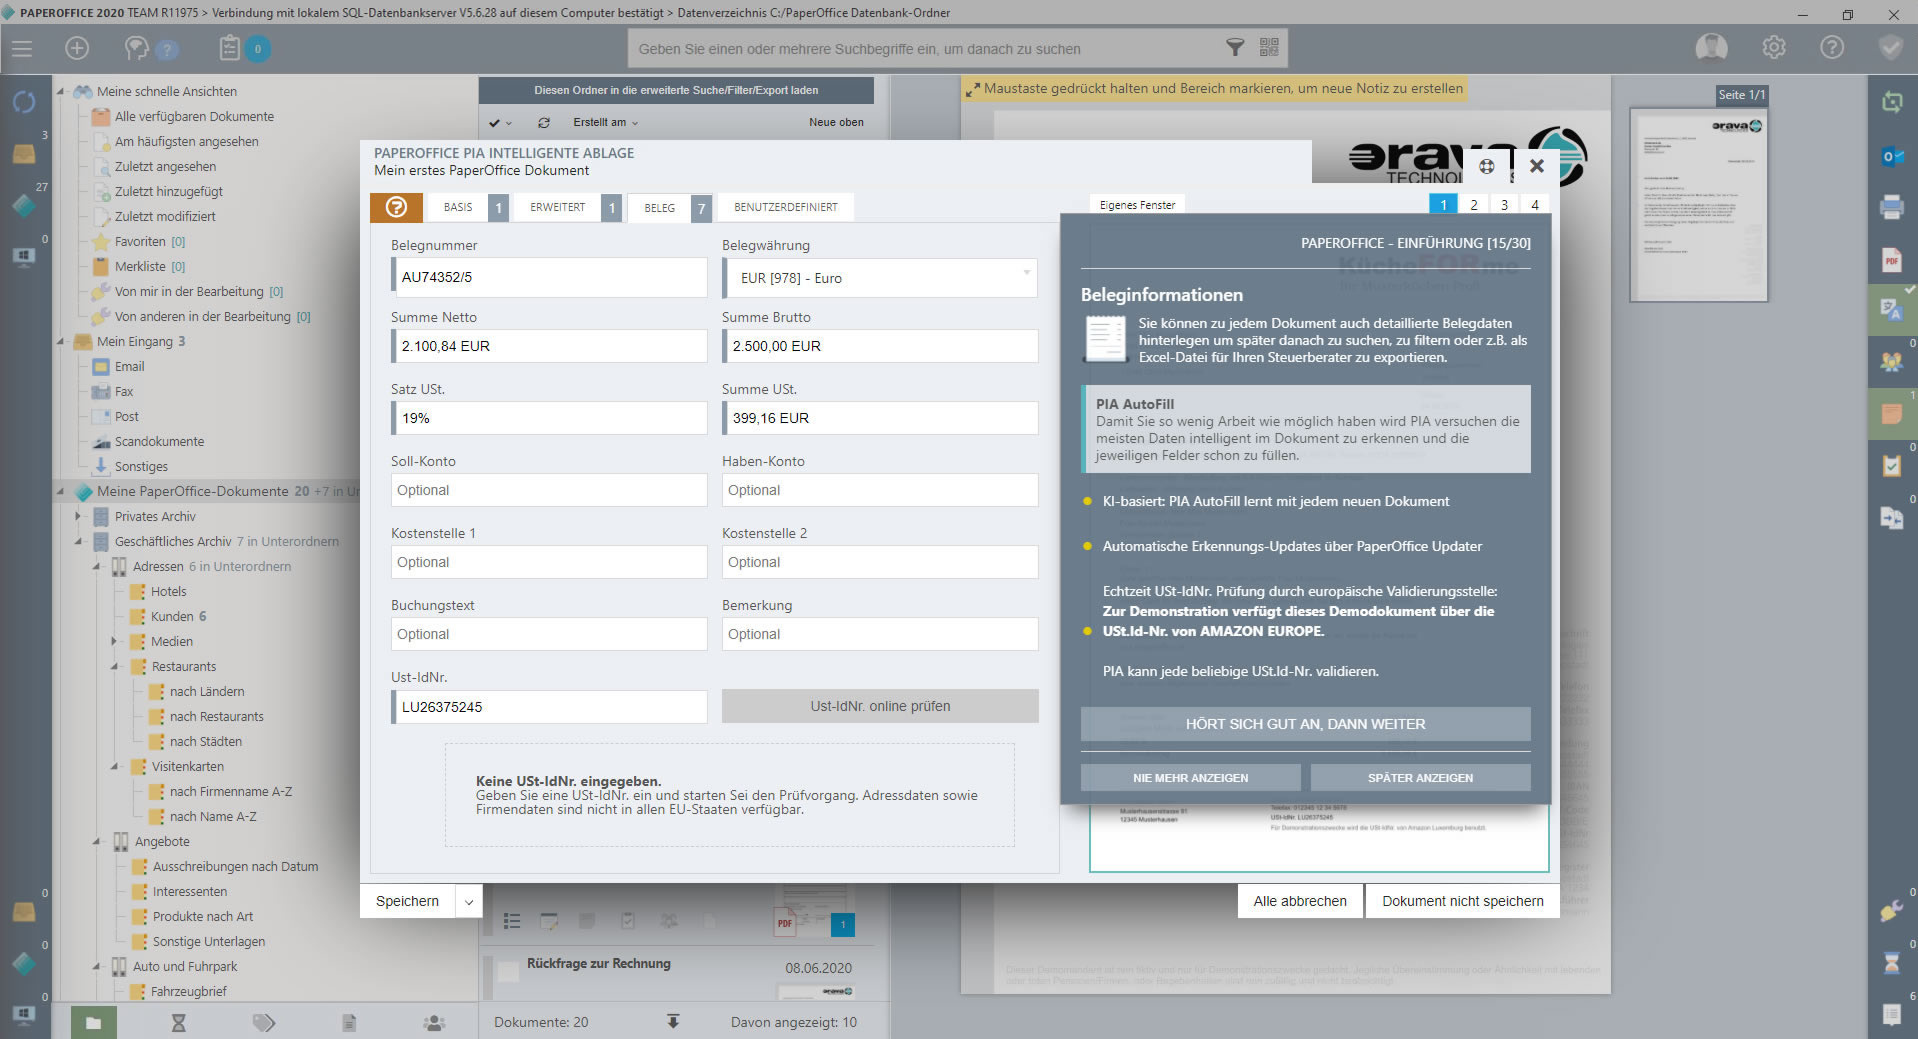Click the plus circle add icon
This screenshot has width=1918, height=1039.
77,48
